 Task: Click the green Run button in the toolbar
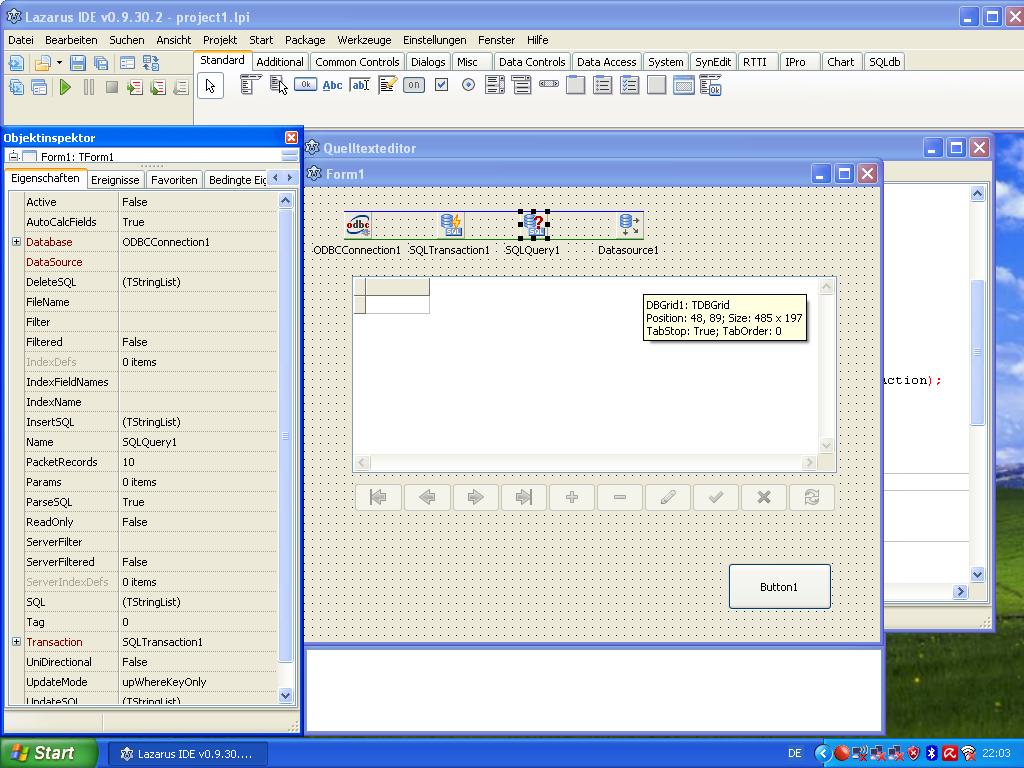click(x=65, y=88)
